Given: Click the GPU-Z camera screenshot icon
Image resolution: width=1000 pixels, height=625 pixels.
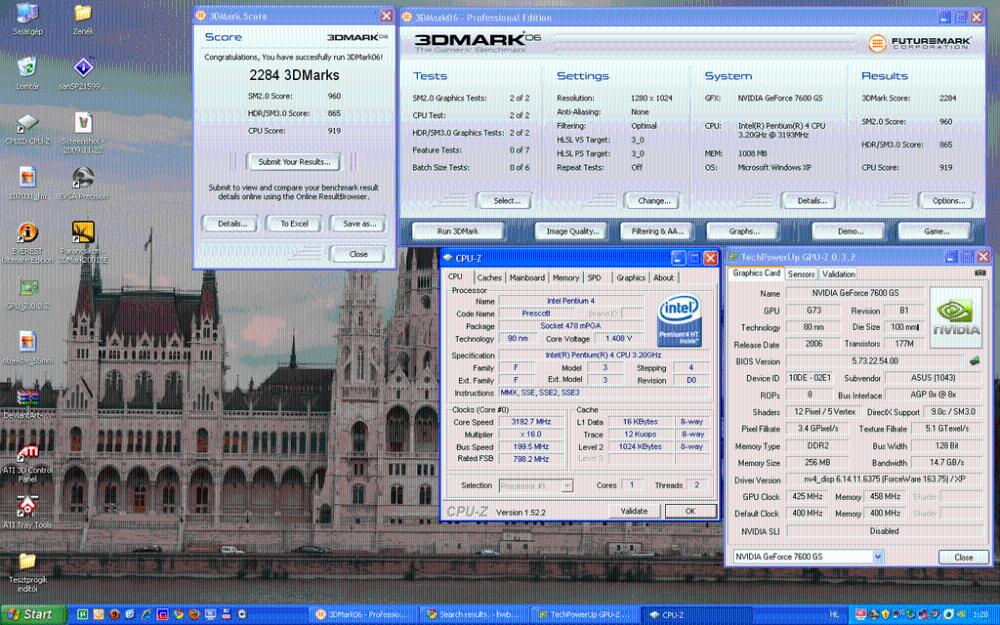Looking at the screenshot, I should [980, 274].
